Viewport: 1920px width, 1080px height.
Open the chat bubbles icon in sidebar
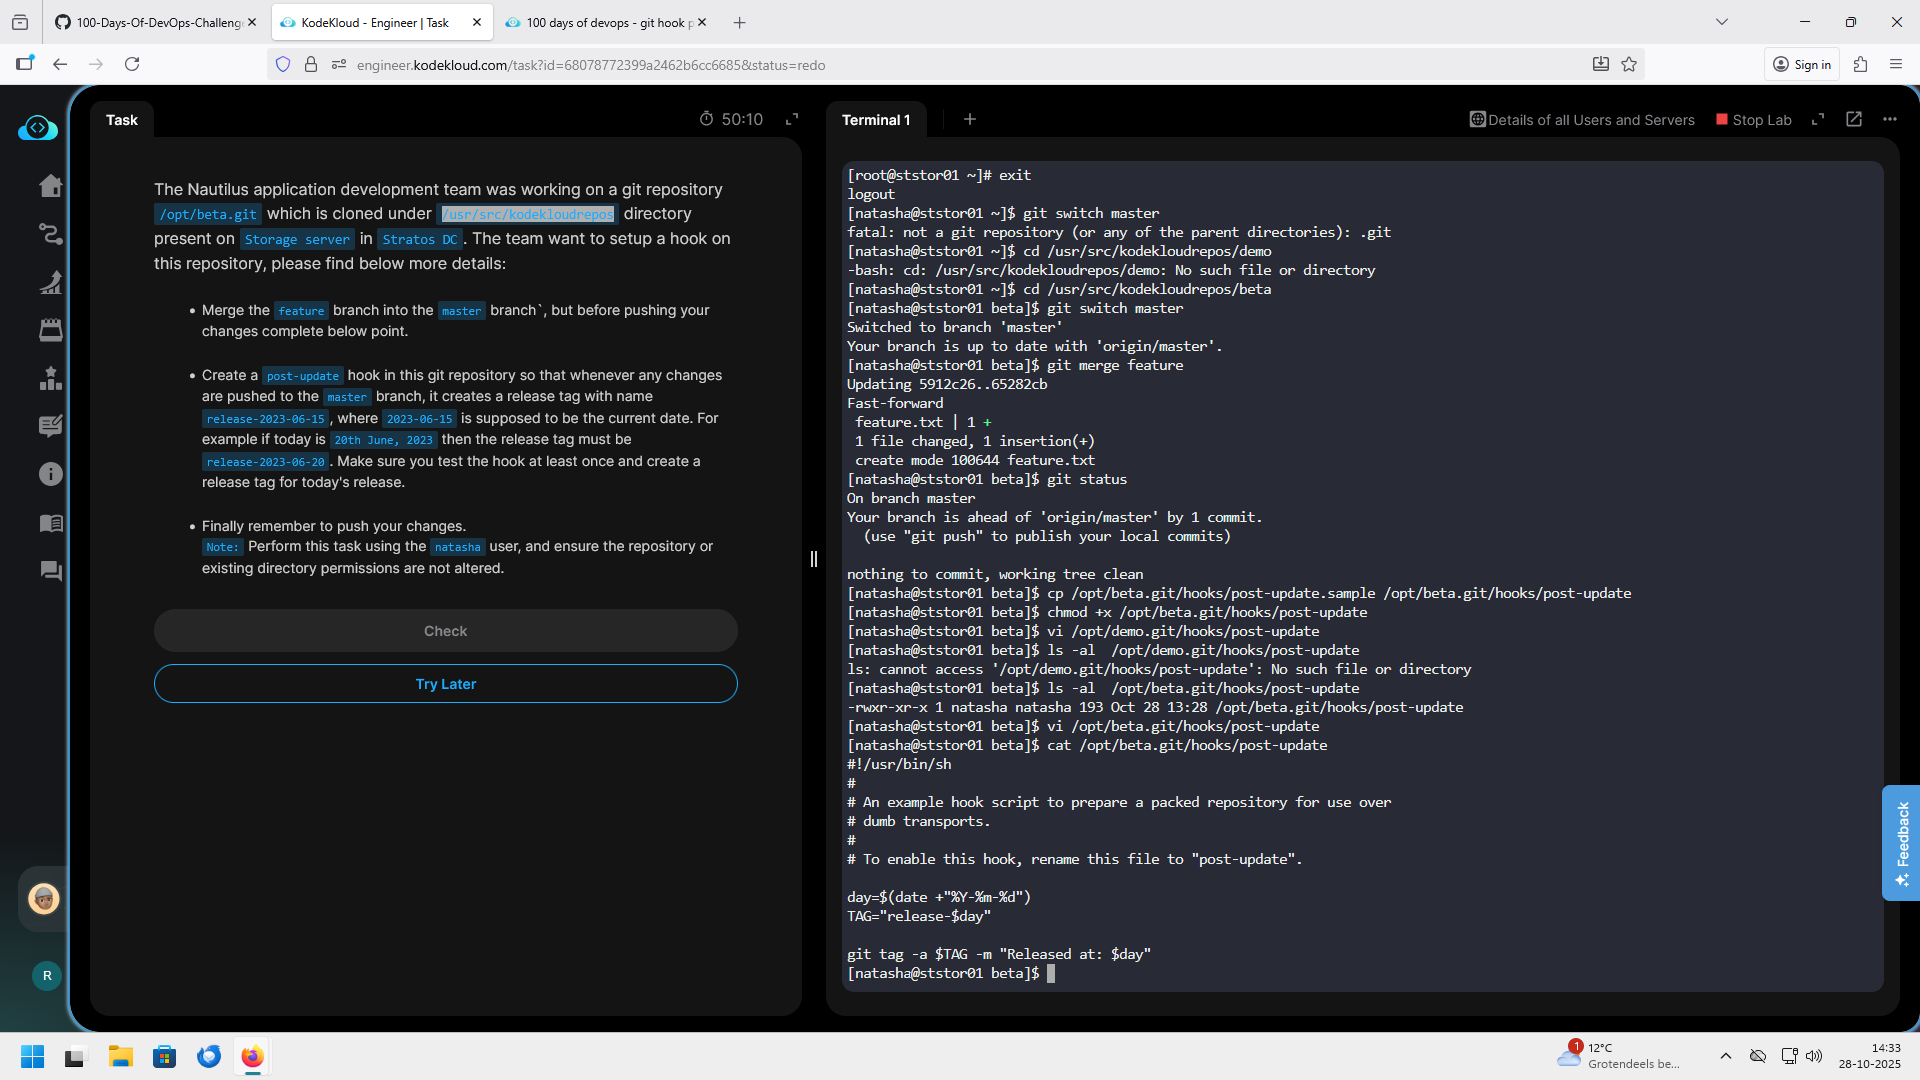click(50, 571)
